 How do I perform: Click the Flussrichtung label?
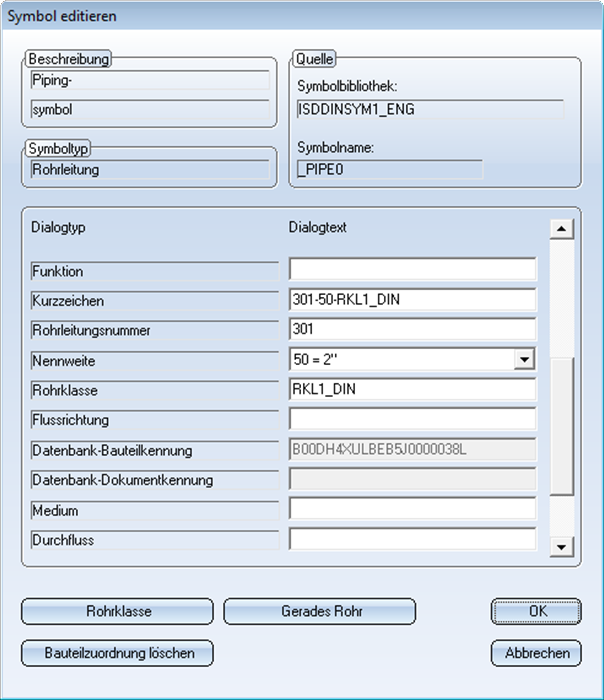pyautogui.click(x=155, y=420)
